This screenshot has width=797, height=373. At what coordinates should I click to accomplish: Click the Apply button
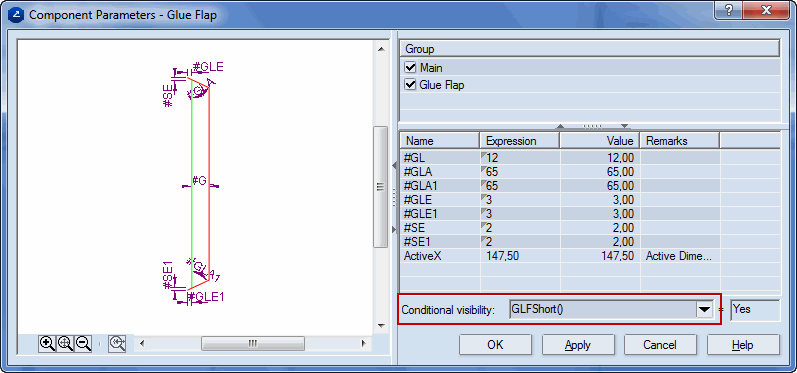coord(578,345)
